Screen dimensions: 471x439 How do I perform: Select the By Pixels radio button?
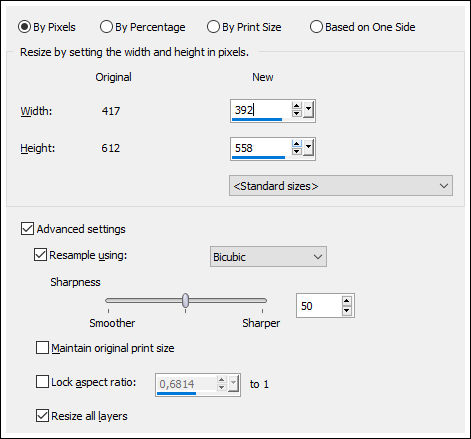click(47, 27)
